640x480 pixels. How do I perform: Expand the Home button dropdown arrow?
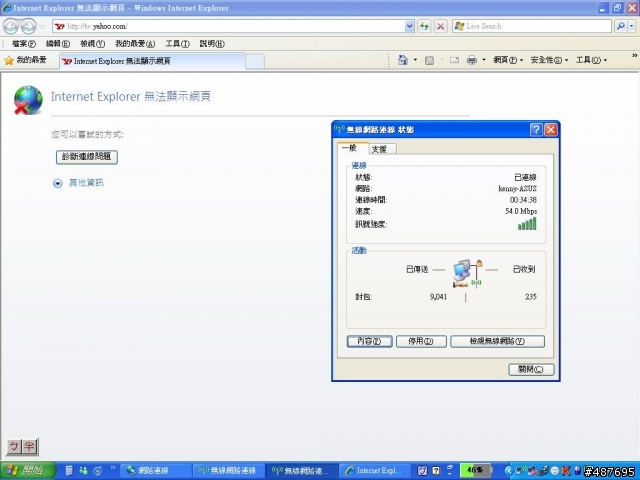416,60
